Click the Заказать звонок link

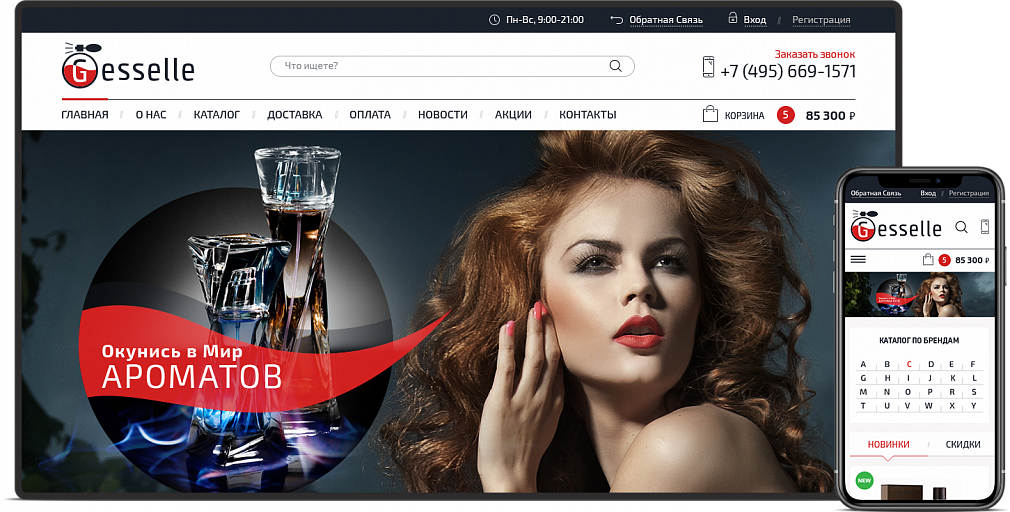pyautogui.click(x=815, y=54)
